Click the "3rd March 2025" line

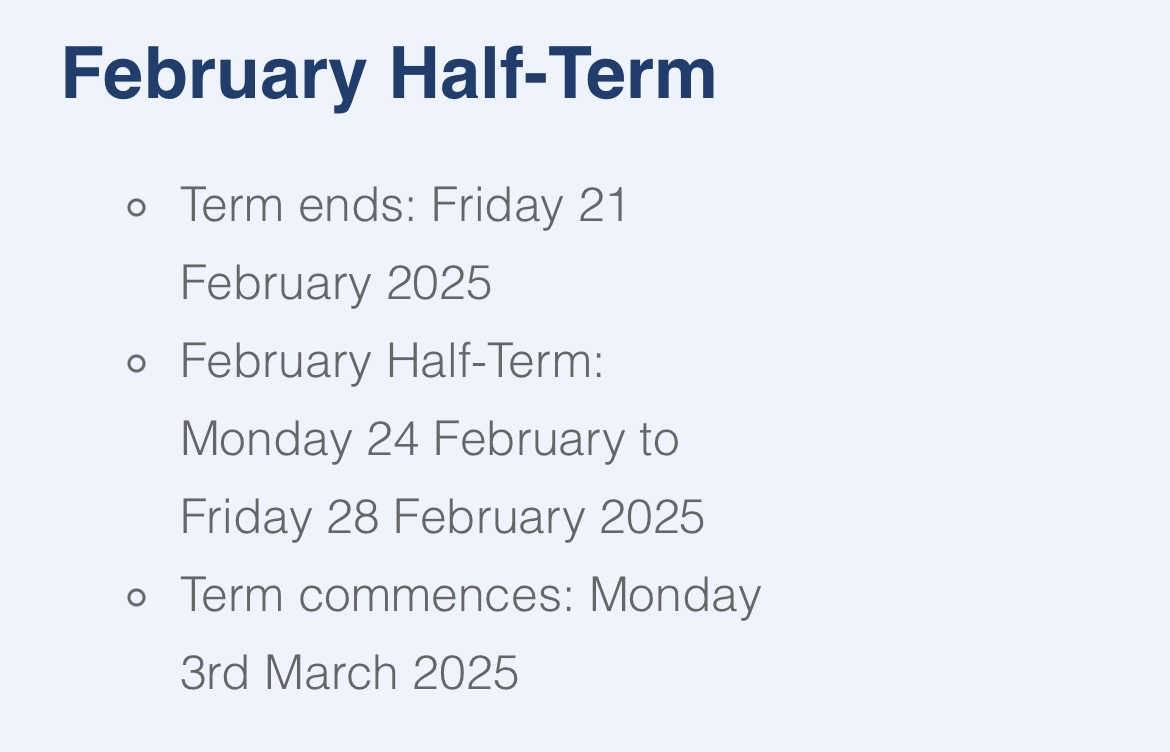(349, 673)
